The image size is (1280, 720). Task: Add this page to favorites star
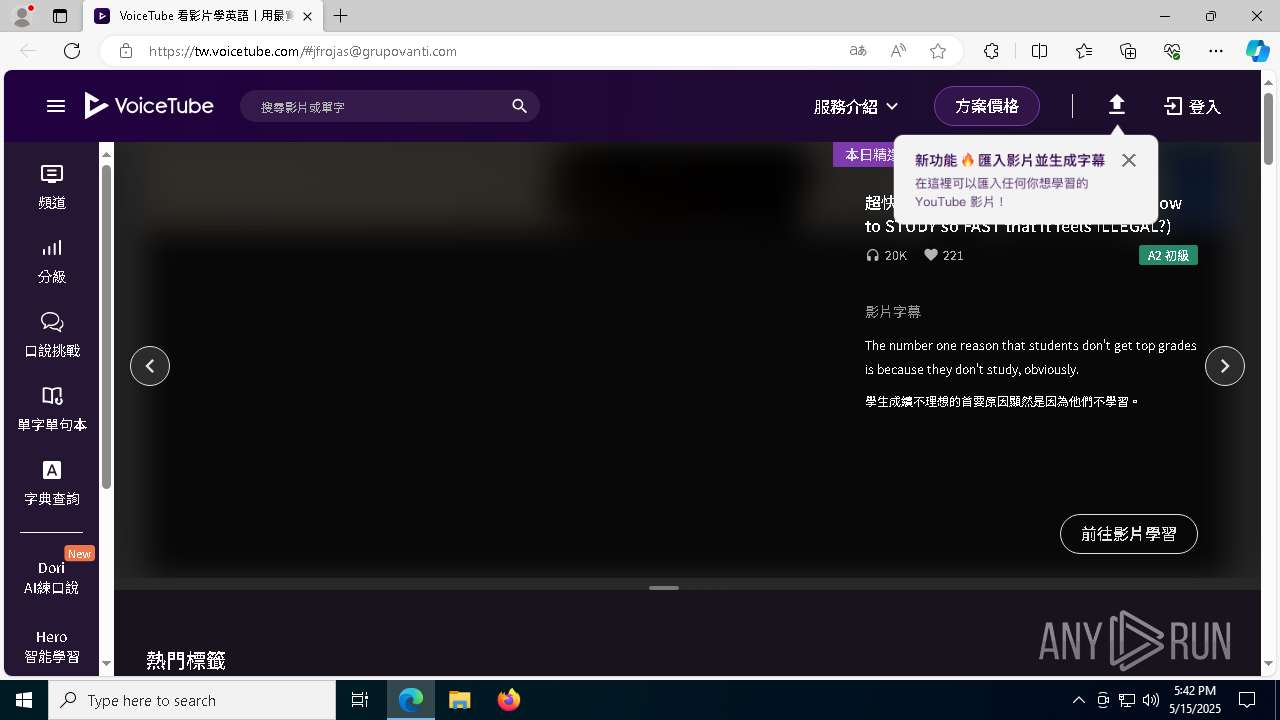pyautogui.click(x=938, y=51)
